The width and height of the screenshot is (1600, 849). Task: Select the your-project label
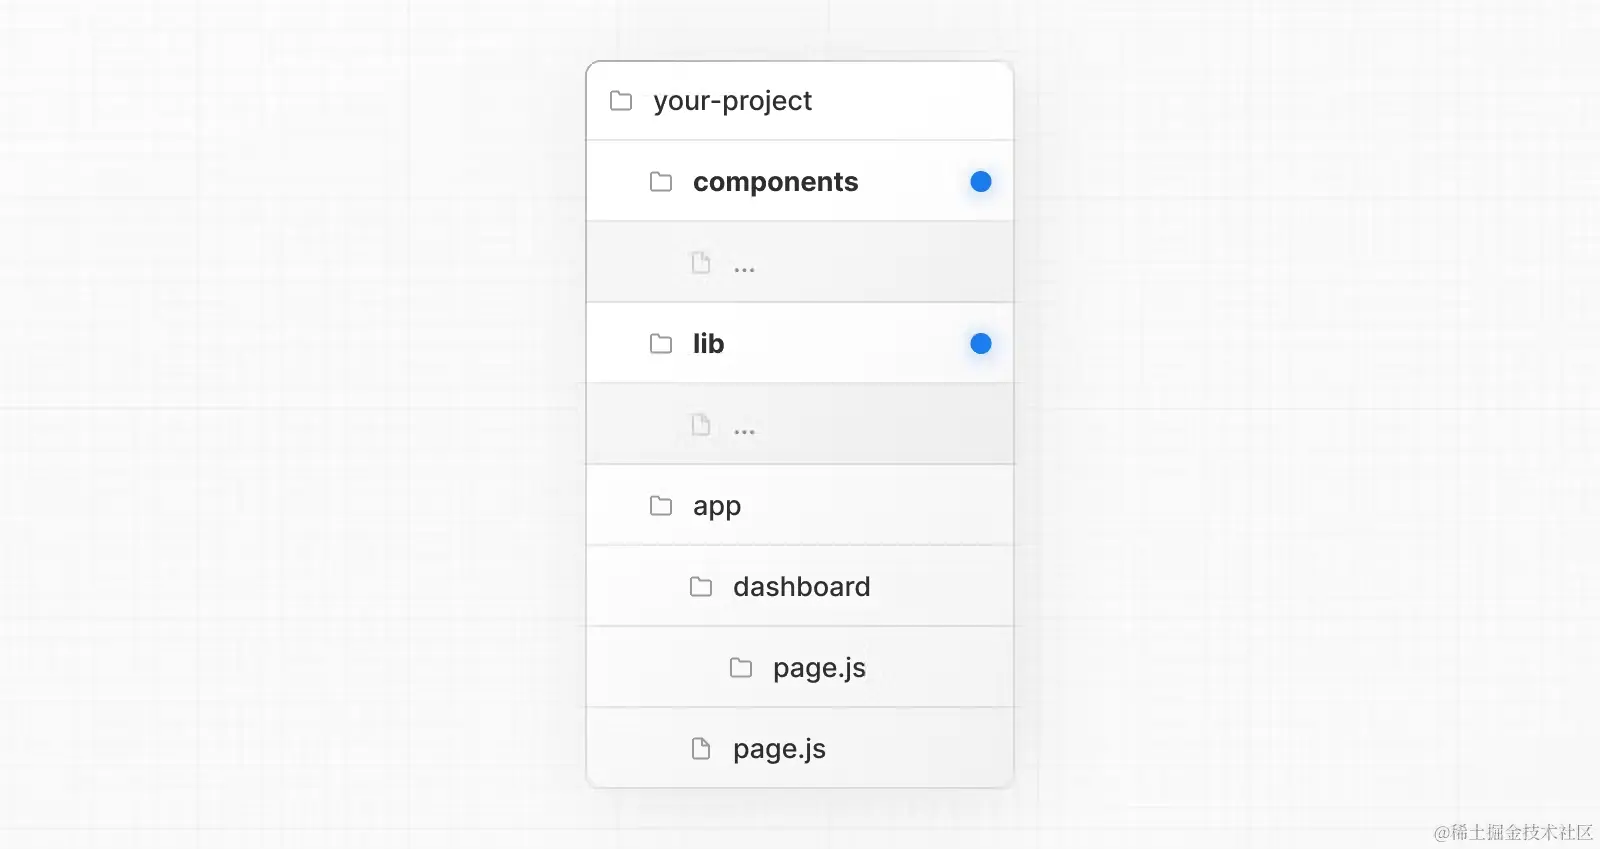(x=733, y=101)
